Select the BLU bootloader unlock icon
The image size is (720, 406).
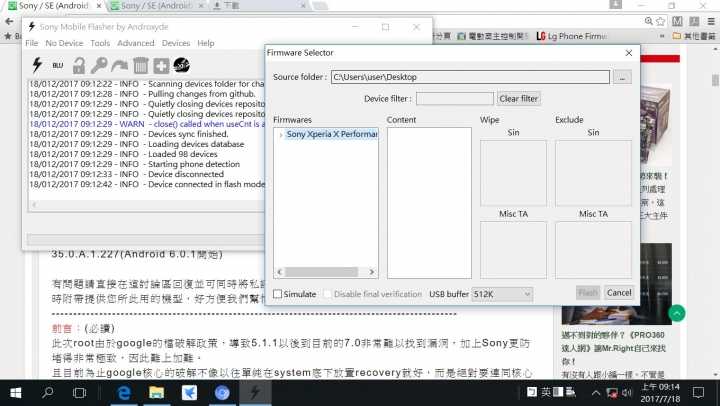point(58,65)
